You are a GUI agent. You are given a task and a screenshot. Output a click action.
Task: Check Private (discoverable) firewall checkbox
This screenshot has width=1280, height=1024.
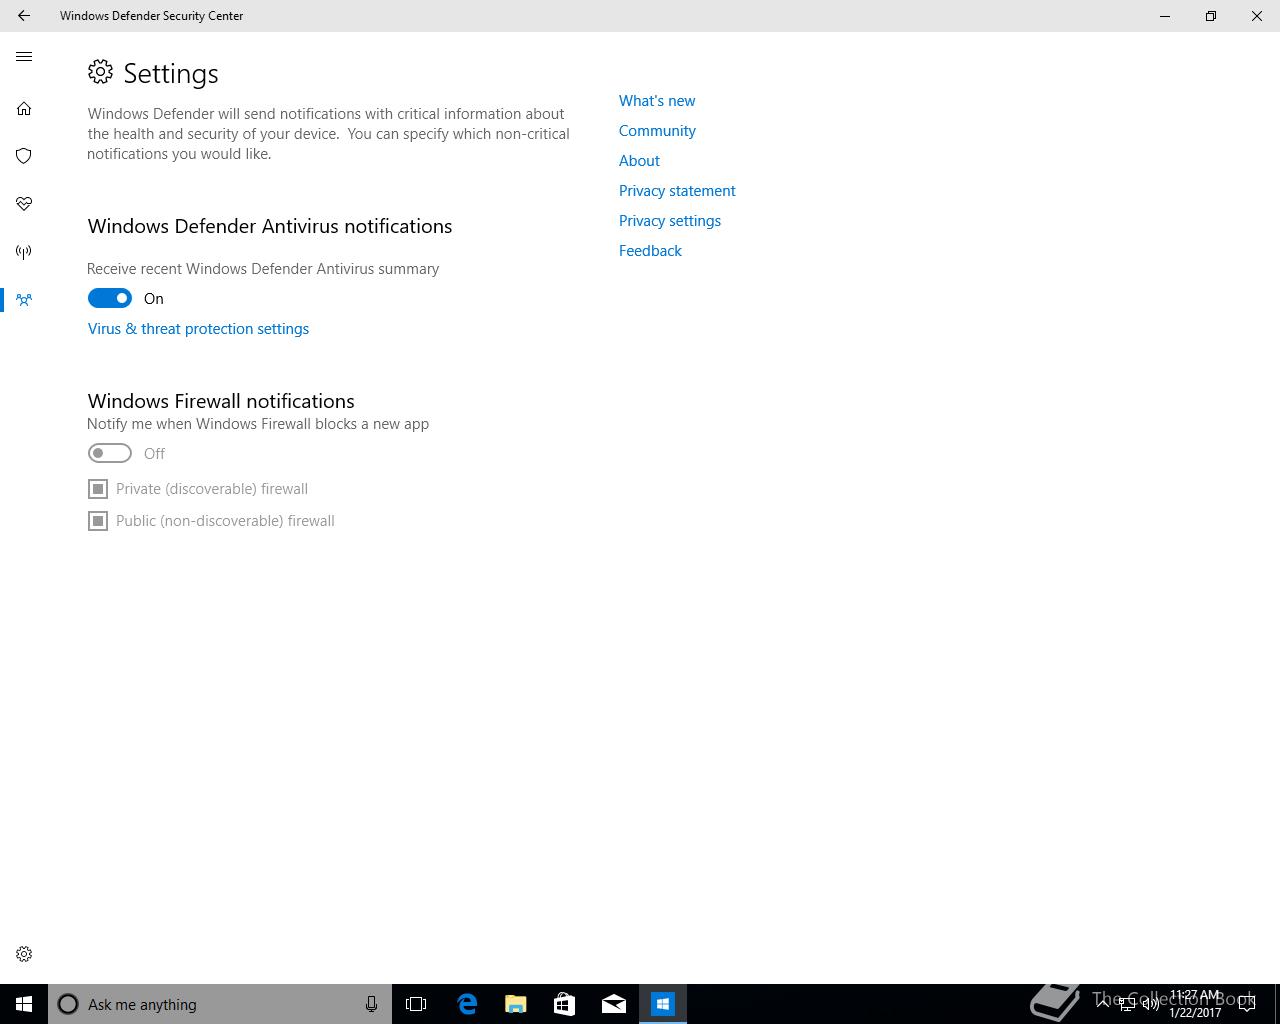pos(98,489)
